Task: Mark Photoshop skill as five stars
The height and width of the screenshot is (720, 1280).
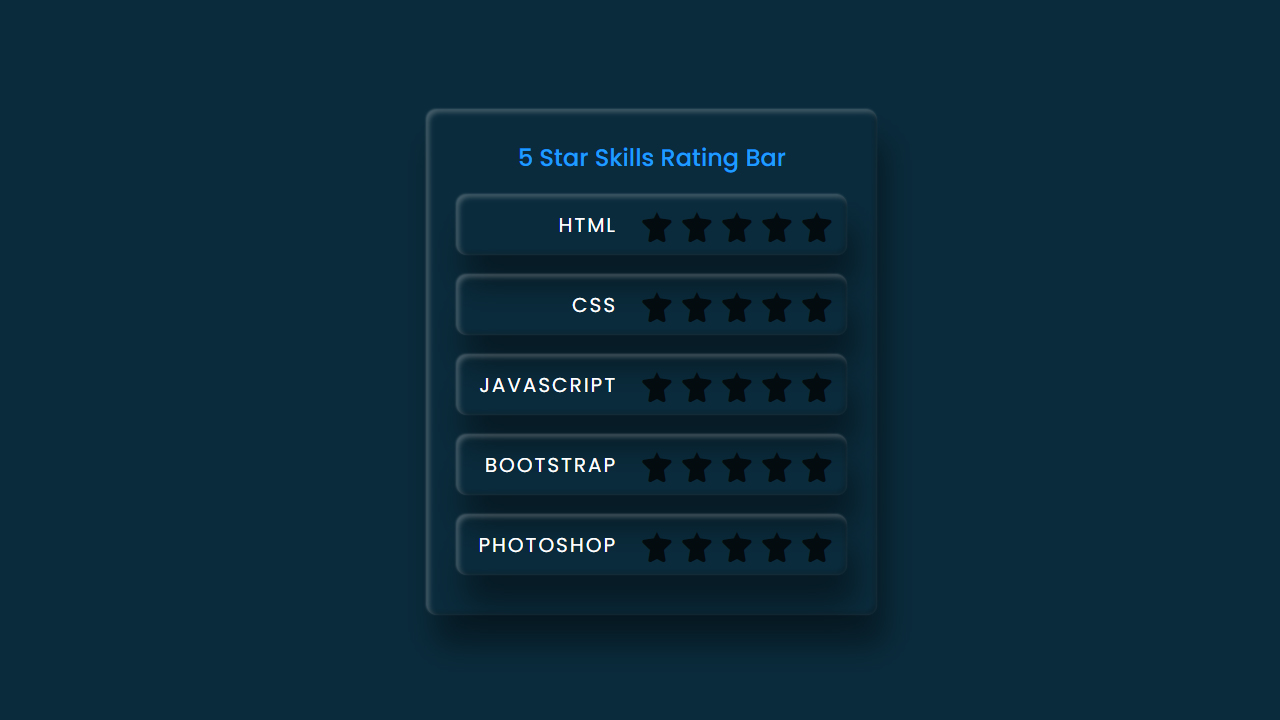Action: coord(817,547)
